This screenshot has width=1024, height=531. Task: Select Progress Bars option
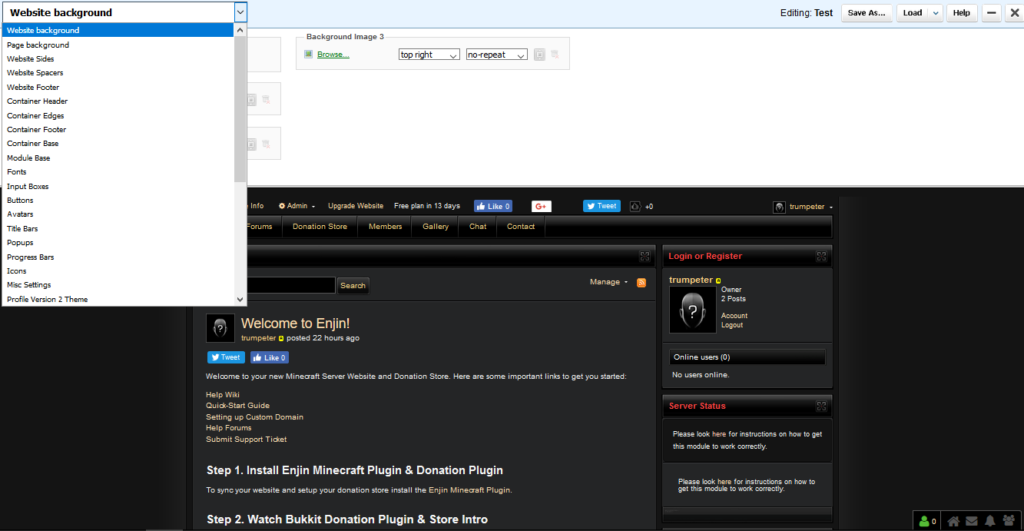118,257
